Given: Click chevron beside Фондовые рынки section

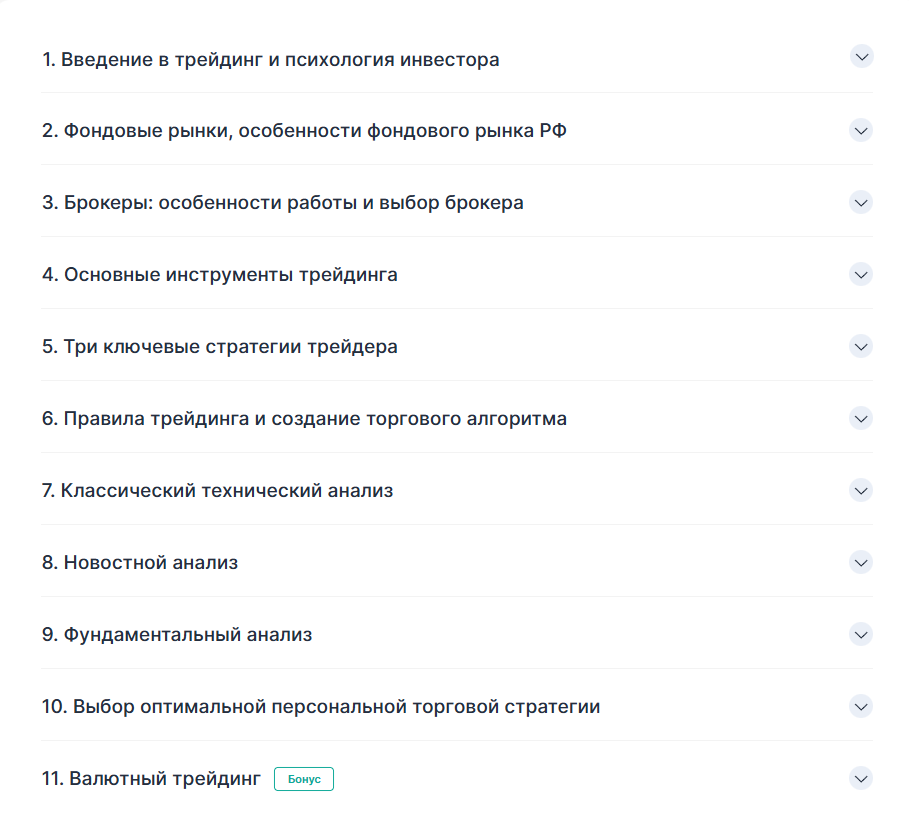Looking at the screenshot, I should pyautogui.click(x=861, y=130).
